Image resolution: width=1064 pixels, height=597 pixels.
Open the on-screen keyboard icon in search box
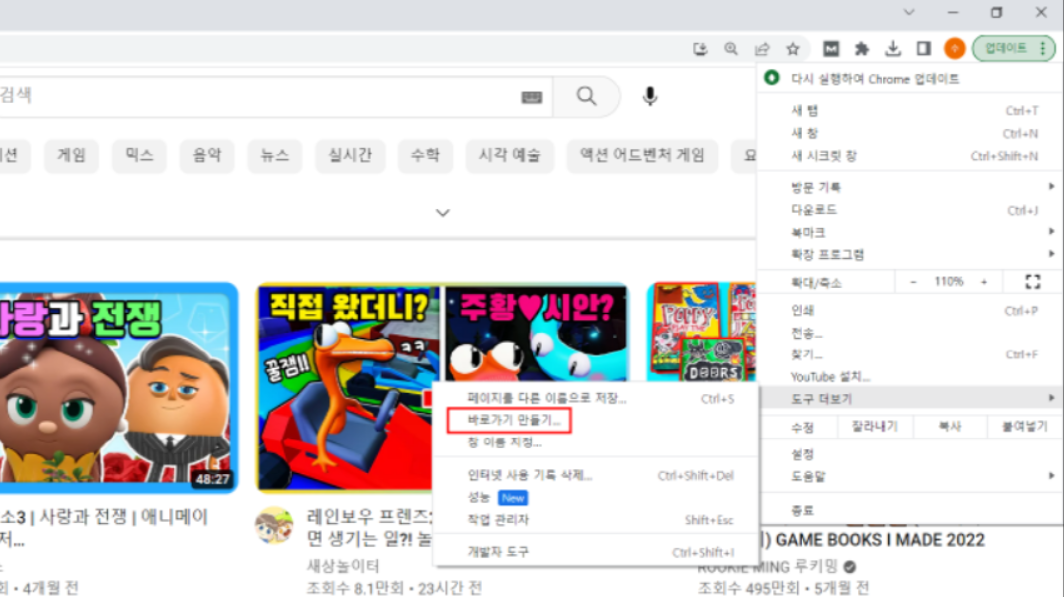click(532, 97)
